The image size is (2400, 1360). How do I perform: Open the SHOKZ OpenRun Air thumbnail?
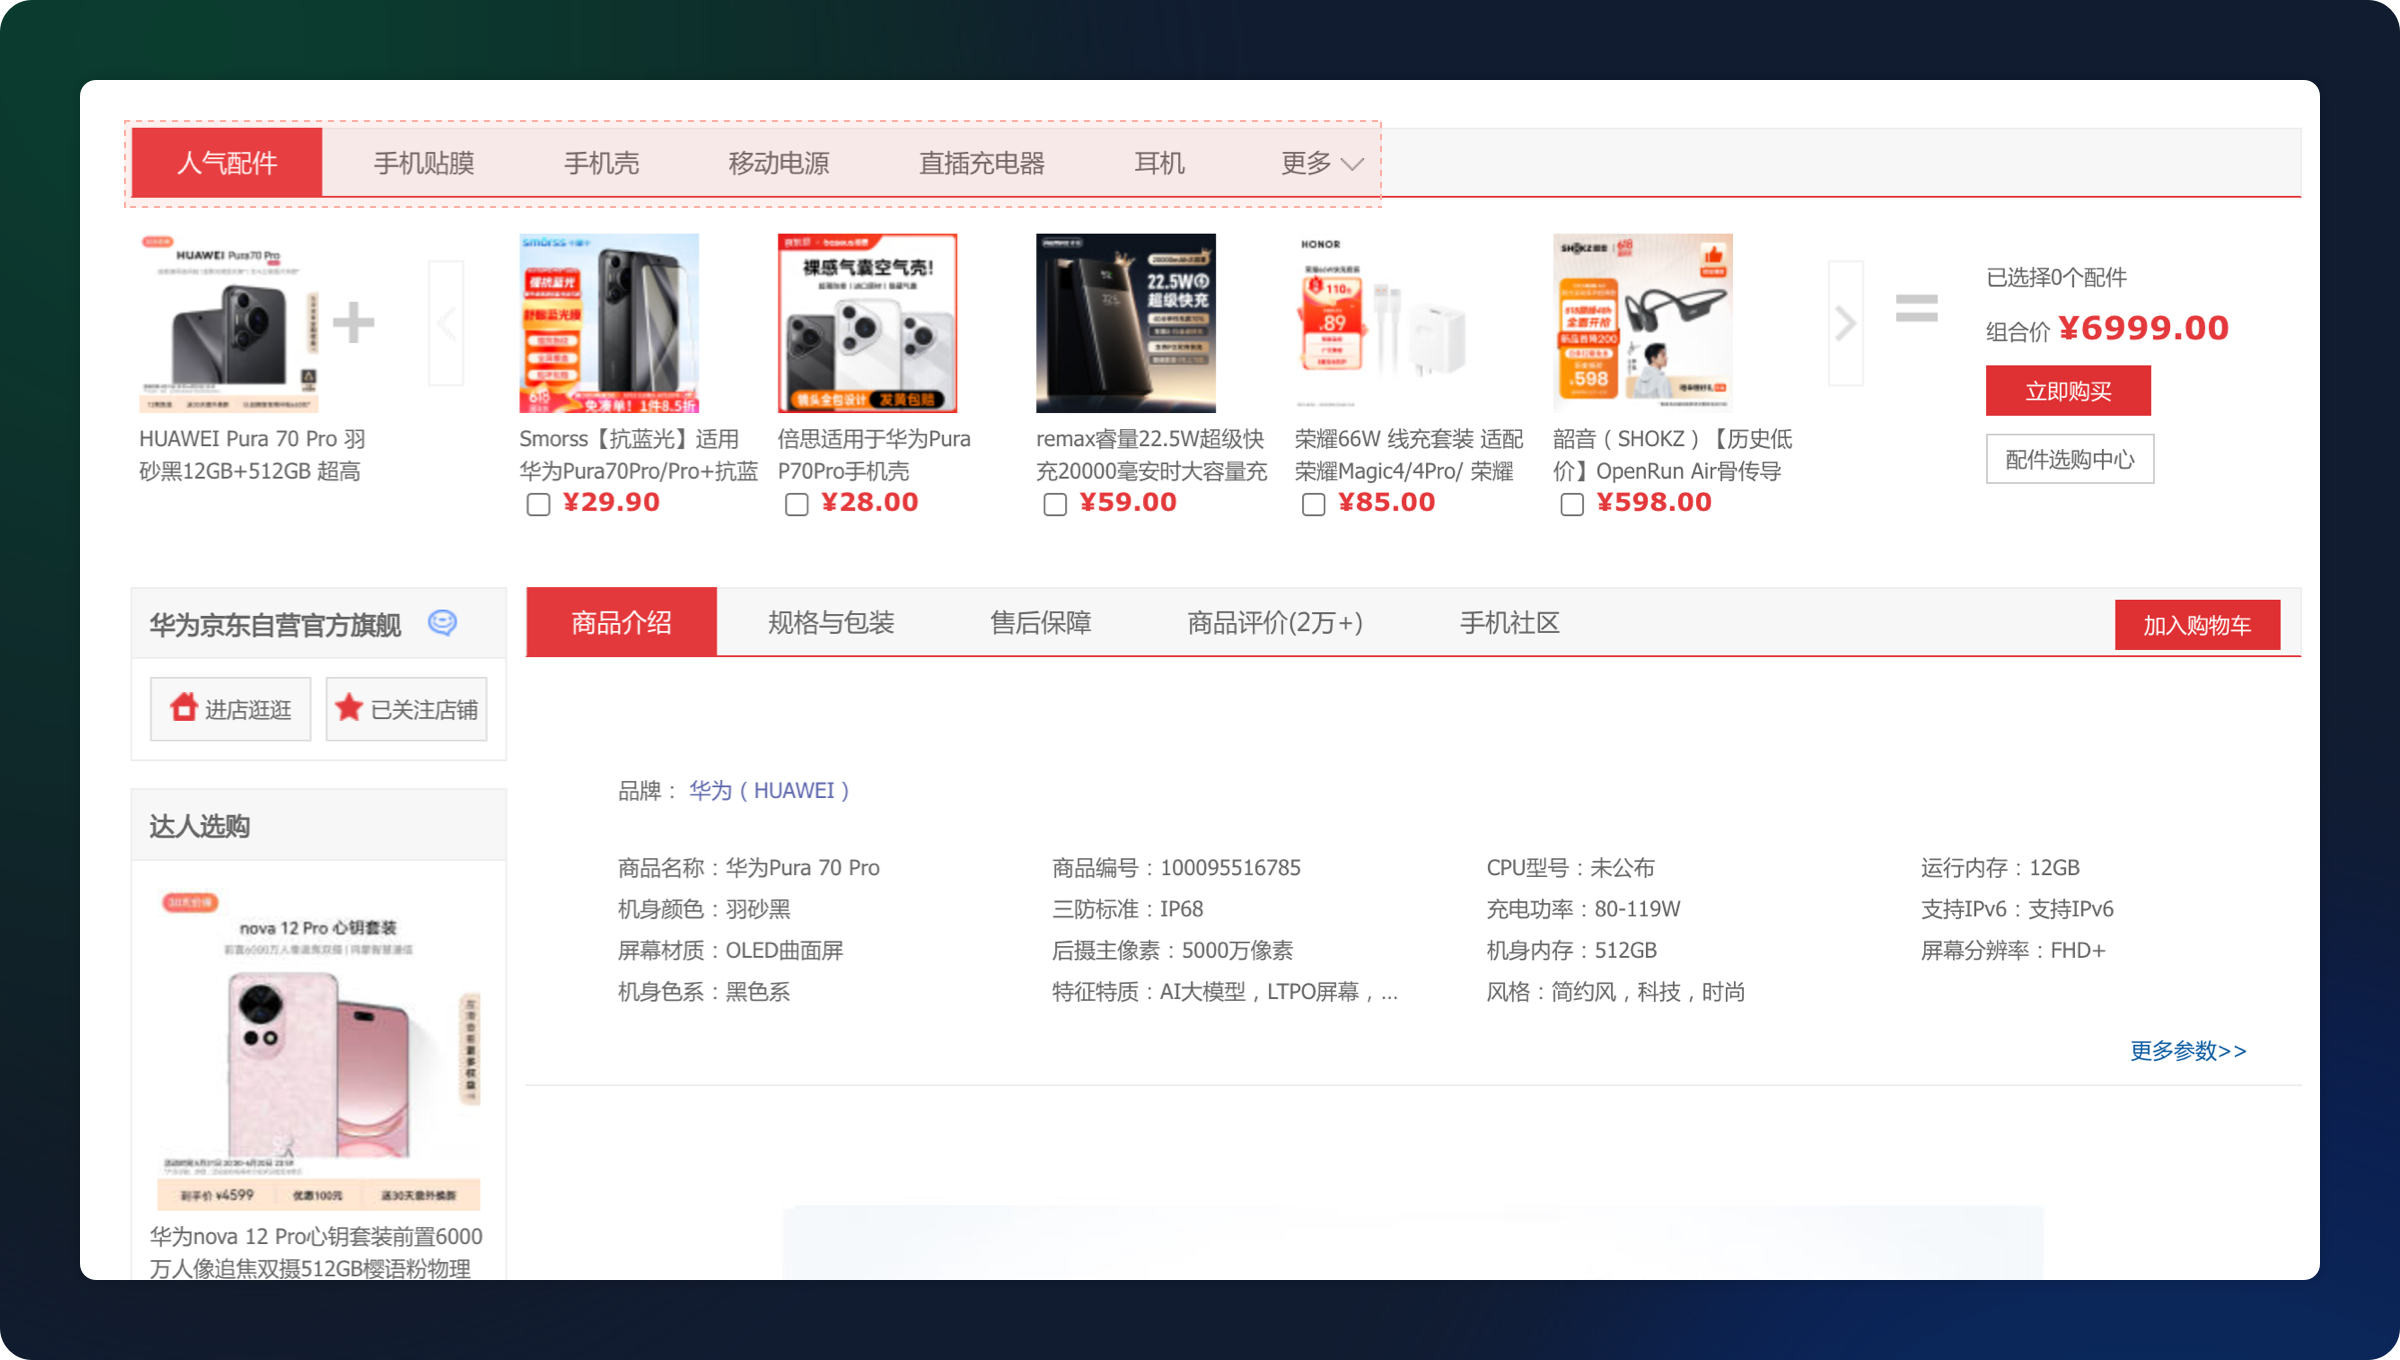[1642, 323]
